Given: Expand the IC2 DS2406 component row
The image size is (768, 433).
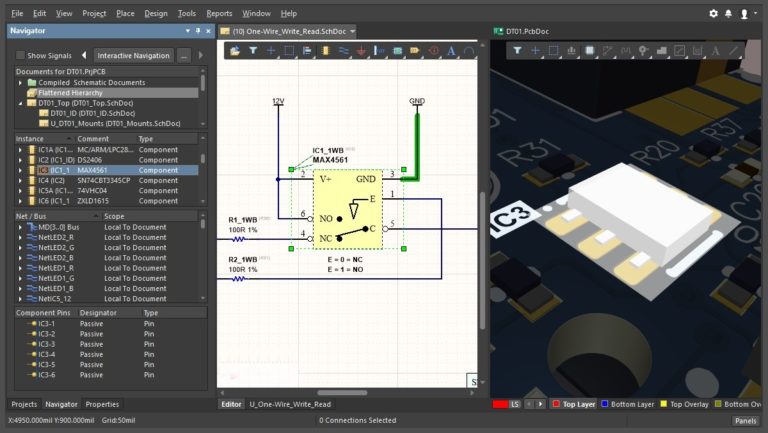Looking at the screenshot, I should (20, 160).
